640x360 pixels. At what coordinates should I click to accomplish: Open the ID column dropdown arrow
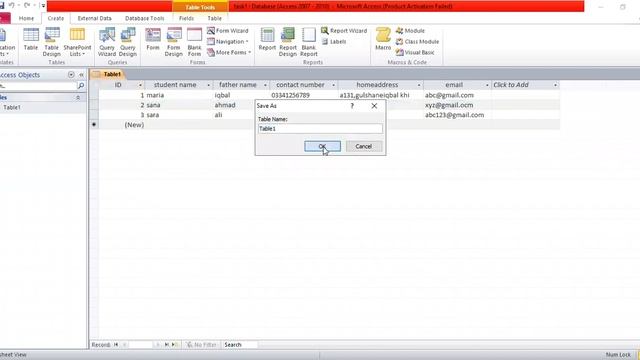(140, 85)
